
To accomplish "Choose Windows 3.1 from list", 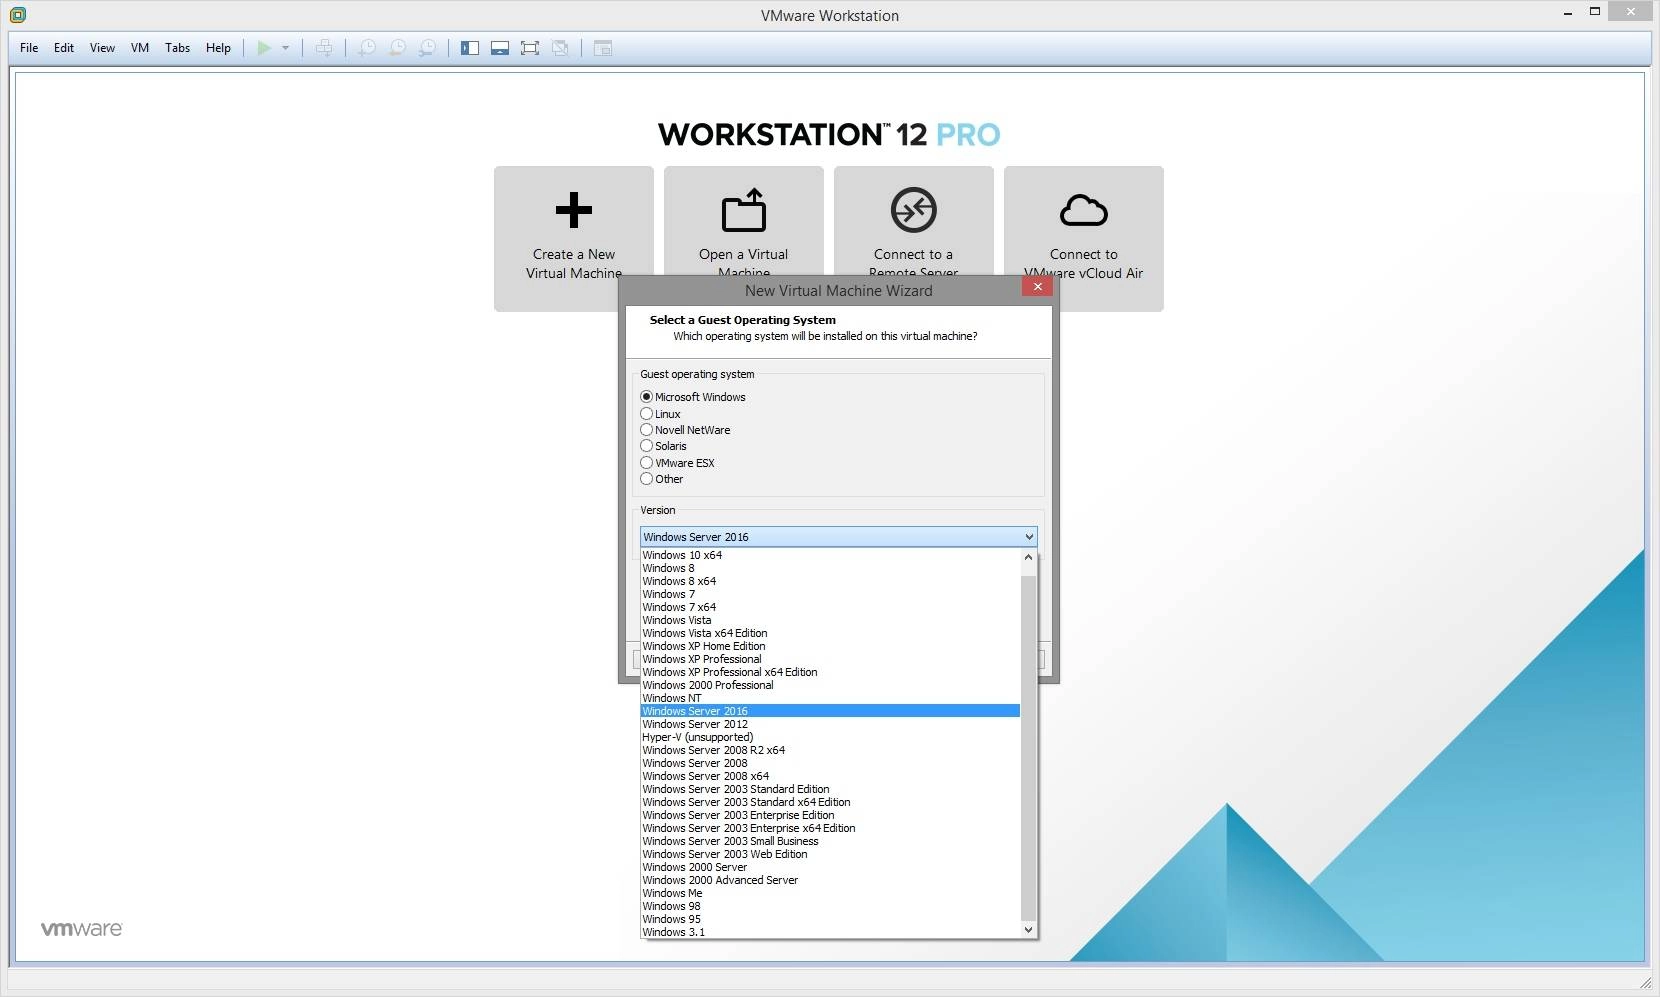I will (x=830, y=932).
